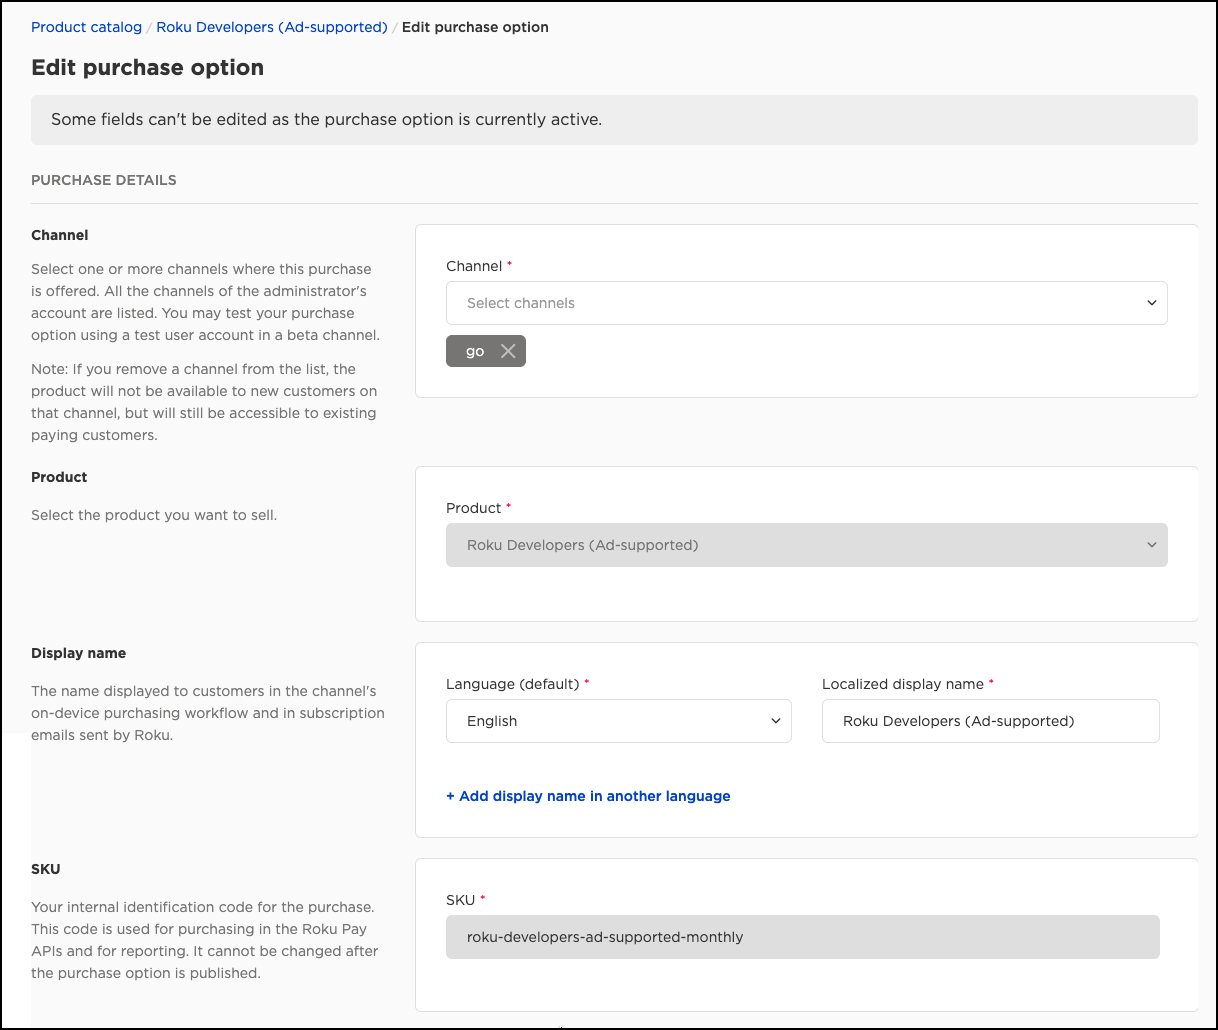Screen dimensions: 1218x1030
Task: Click the Edit purchase option page heading
Action: click(148, 68)
